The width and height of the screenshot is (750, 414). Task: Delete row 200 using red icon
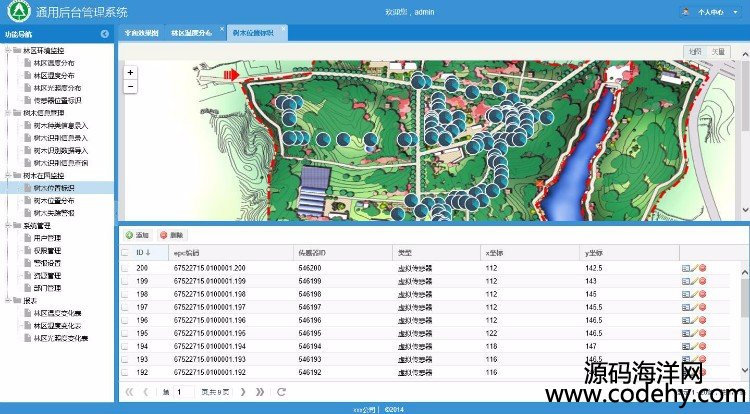702,268
